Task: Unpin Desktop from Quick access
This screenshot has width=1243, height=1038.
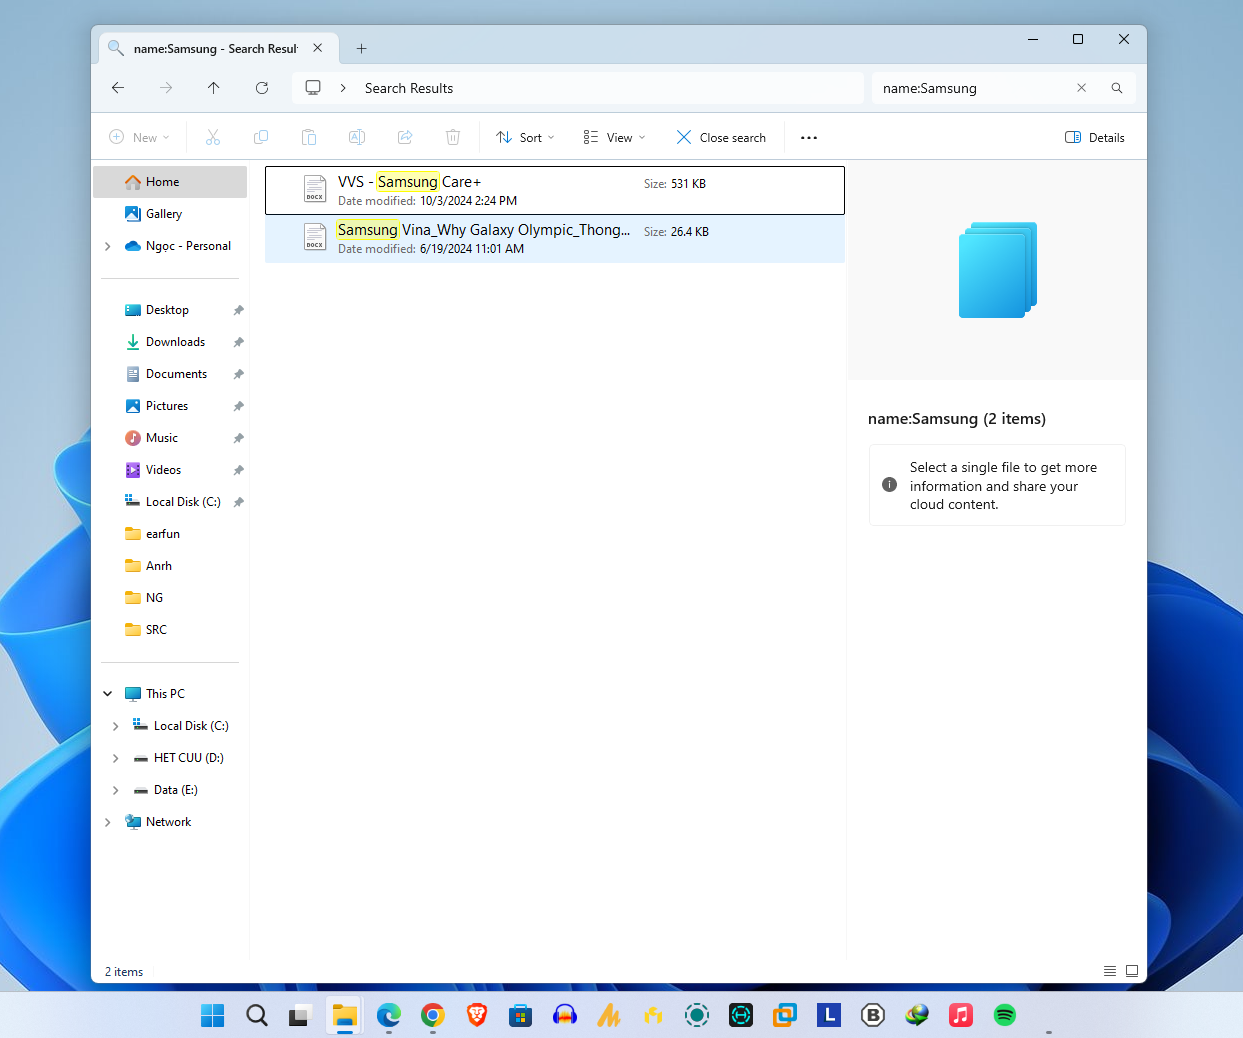Action: (x=238, y=310)
